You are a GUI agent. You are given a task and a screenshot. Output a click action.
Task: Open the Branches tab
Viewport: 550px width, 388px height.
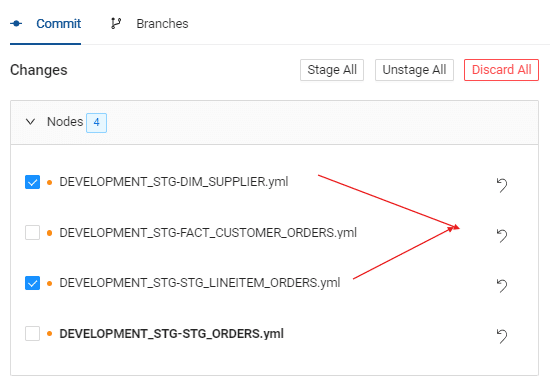click(x=162, y=24)
